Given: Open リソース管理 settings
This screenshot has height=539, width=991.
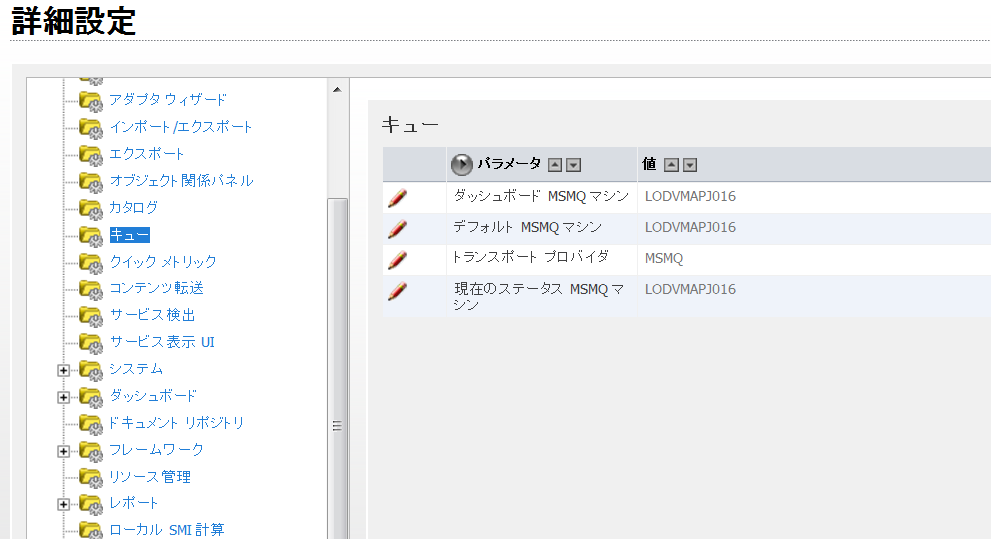Looking at the screenshot, I should tap(150, 477).
